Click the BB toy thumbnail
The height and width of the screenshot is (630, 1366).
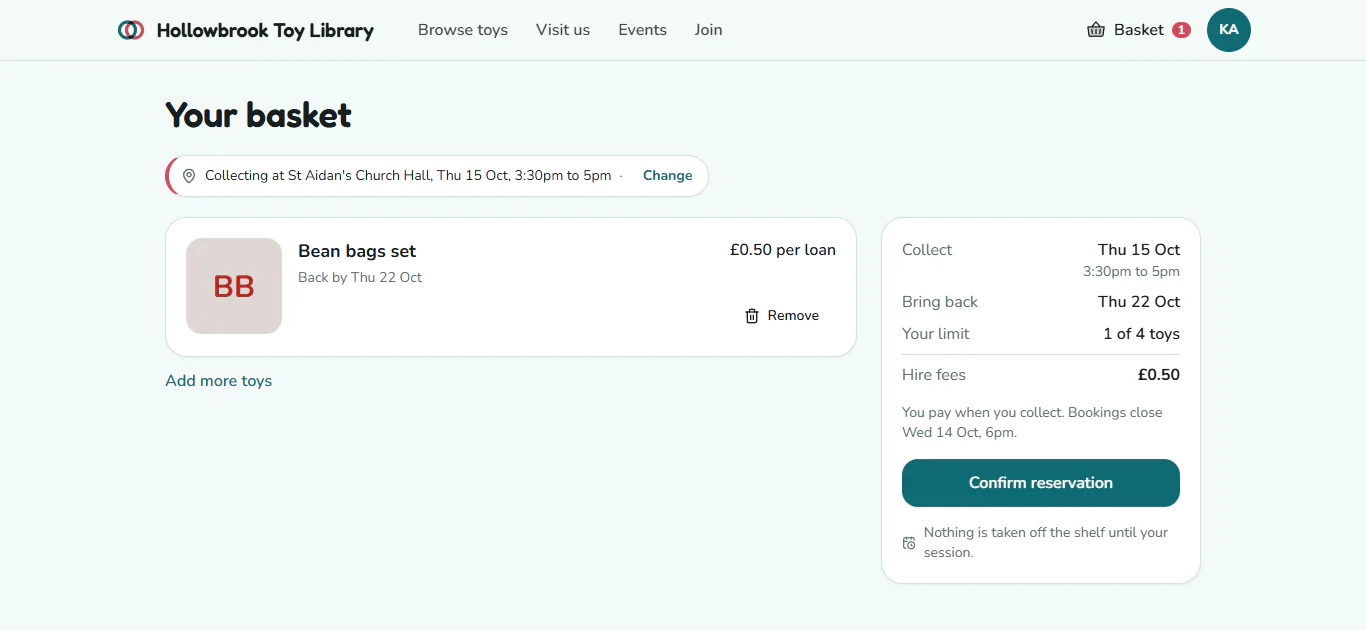click(234, 286)
